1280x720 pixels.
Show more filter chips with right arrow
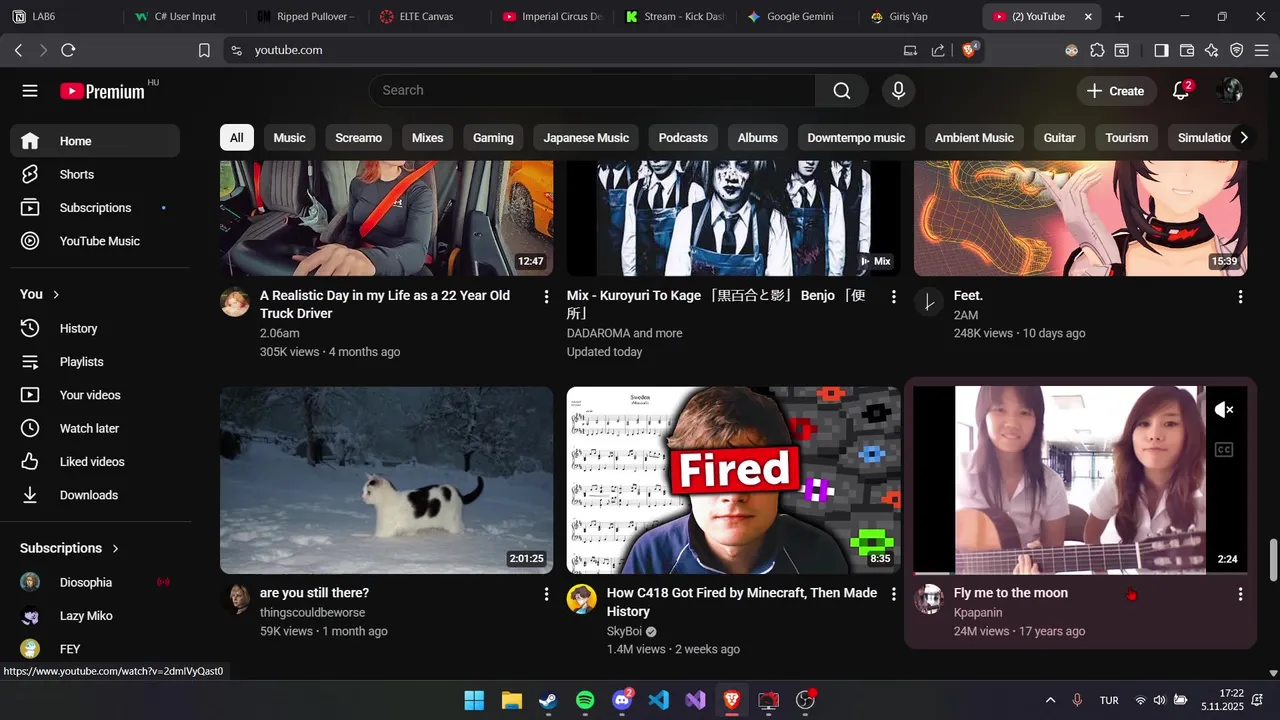click(1244, 138)
